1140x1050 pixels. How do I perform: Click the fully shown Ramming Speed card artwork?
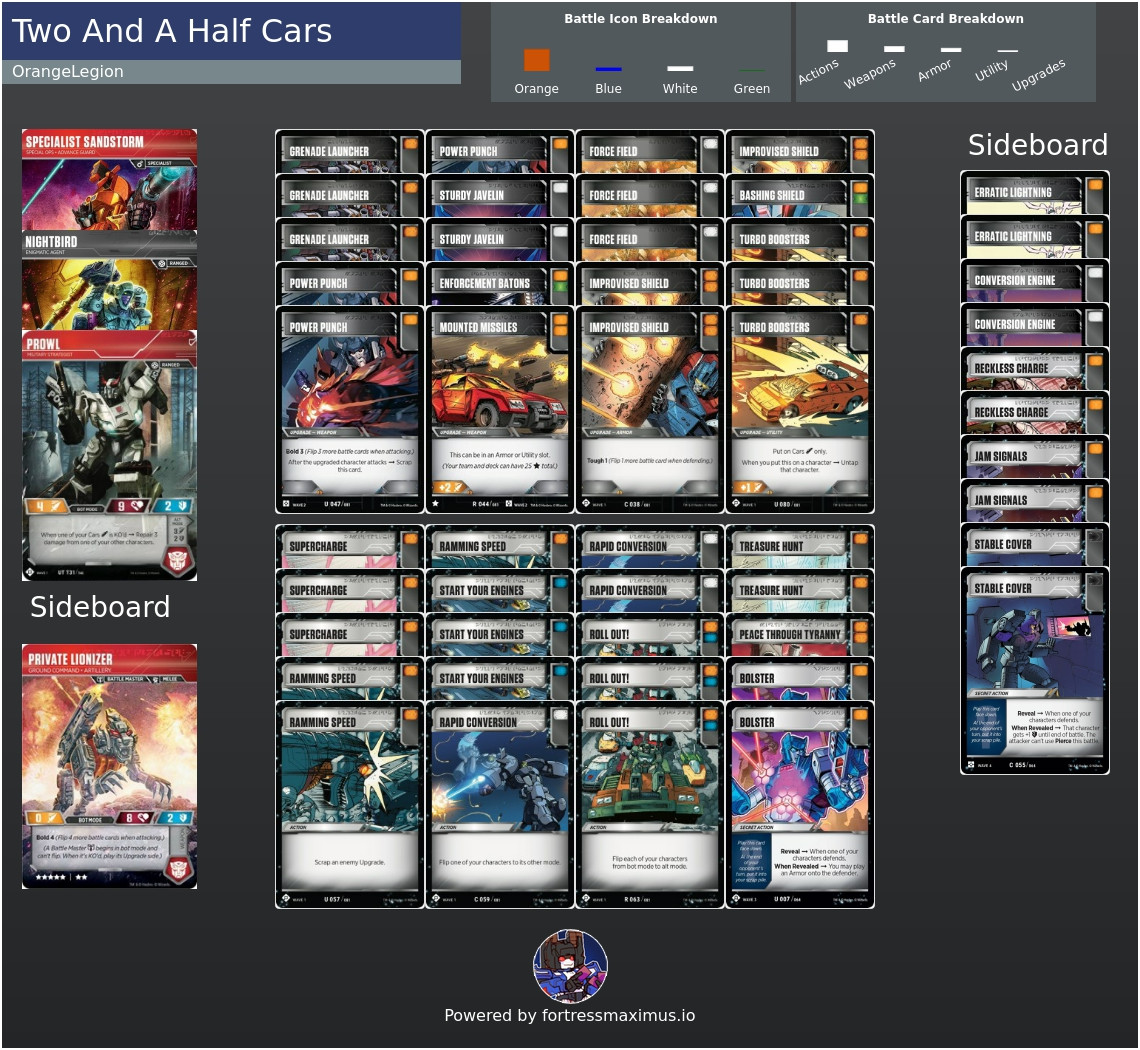(x=350, y=780)
